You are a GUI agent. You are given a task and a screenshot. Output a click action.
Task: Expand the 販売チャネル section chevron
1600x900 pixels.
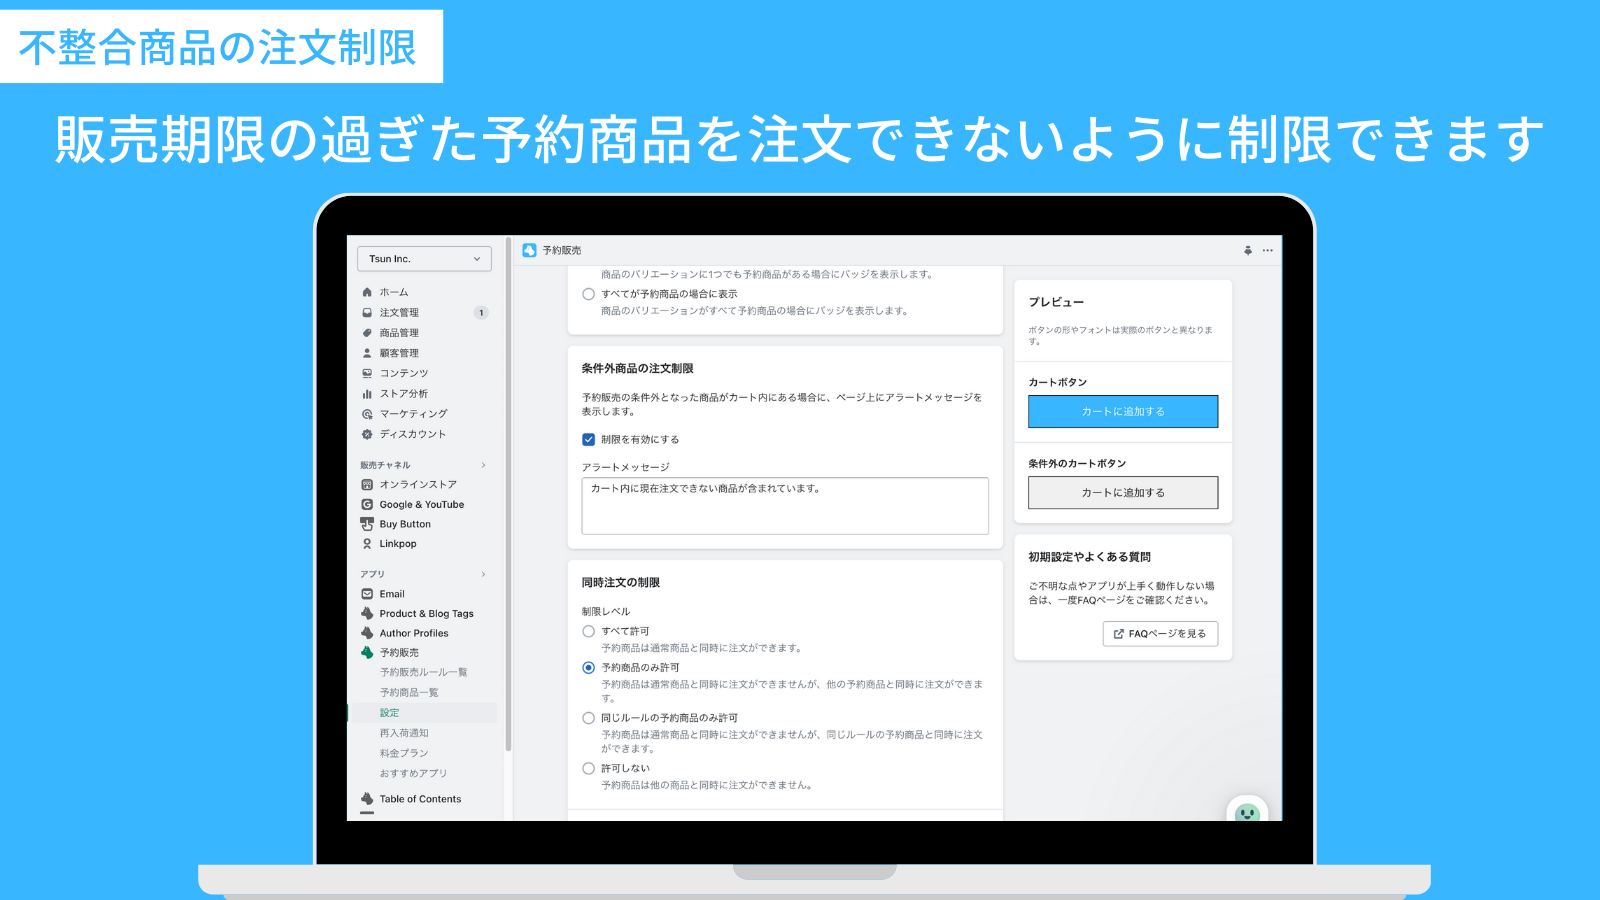click(x=483, y=465)
